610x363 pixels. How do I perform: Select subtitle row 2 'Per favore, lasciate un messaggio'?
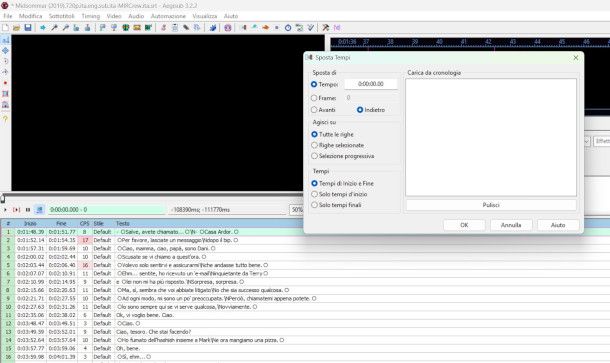tap(305, 240)
